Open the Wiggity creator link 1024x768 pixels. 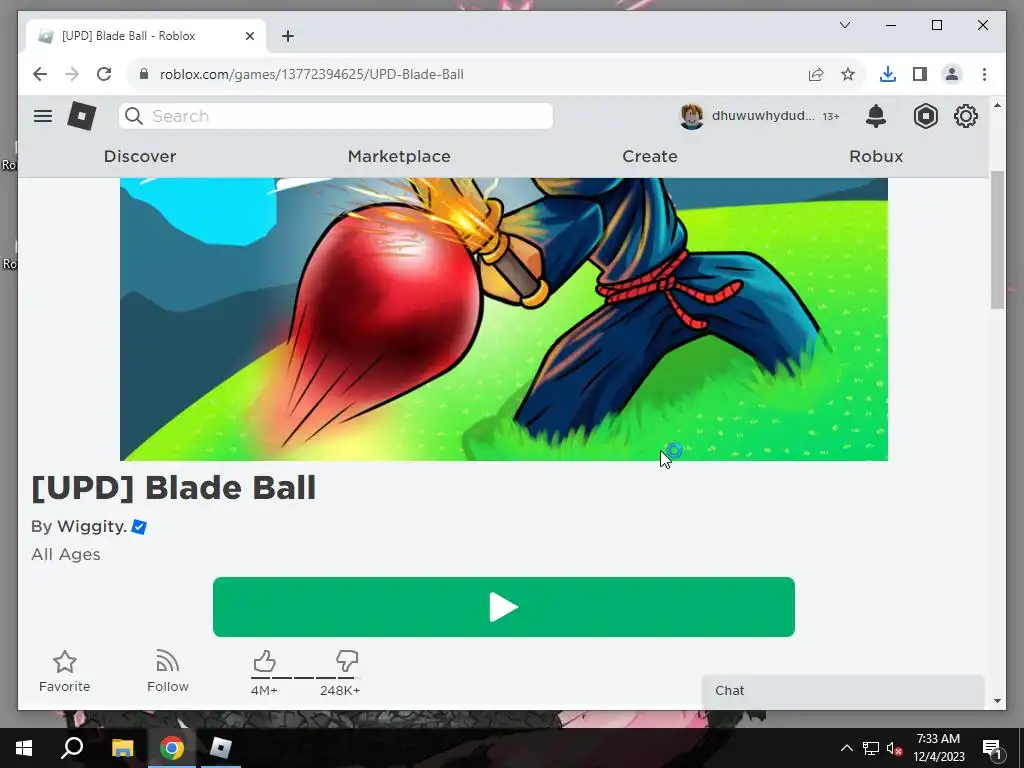point(92,526)
